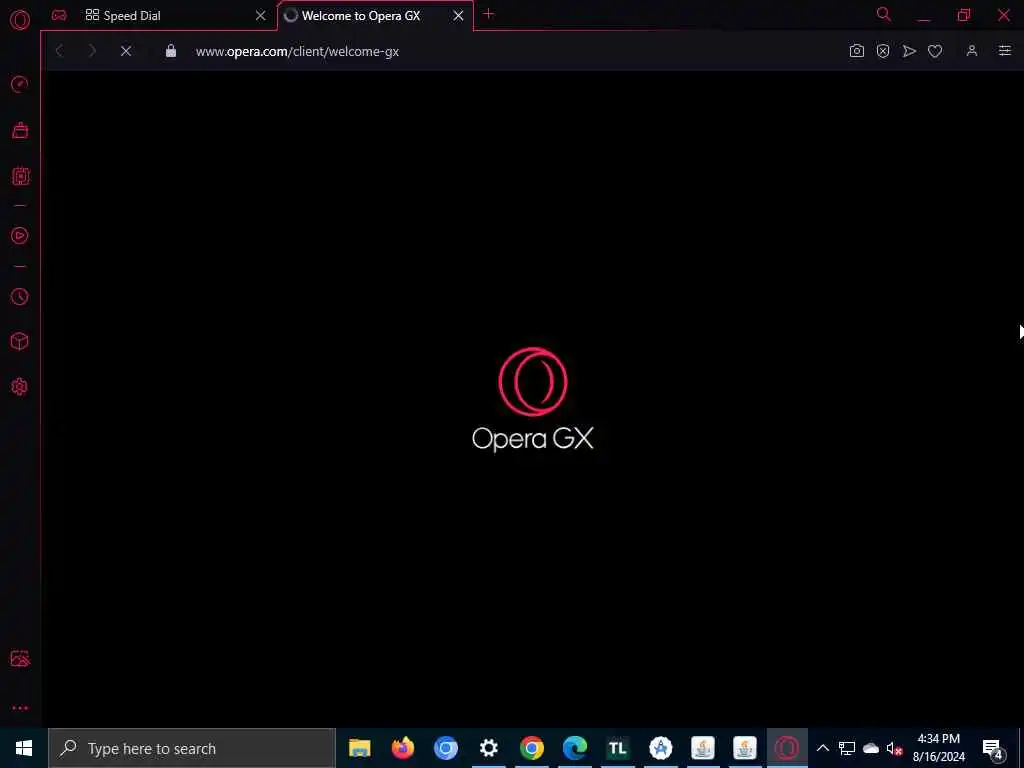Viewport: 1024px width, 768px height.
Task: Click the chip-shaped sidebar icon
Action: [20, 176]
